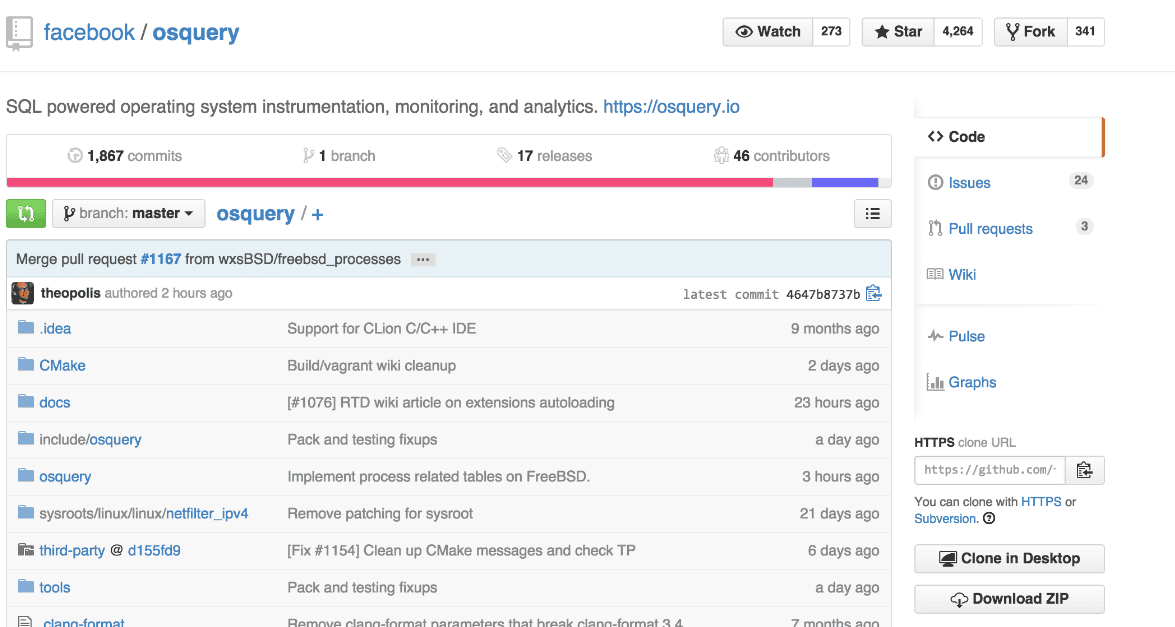The height and width of the screenshot is (627, 1175).
Task: Click the Graphs bar chart icon
Action: [x=935, y=382]
